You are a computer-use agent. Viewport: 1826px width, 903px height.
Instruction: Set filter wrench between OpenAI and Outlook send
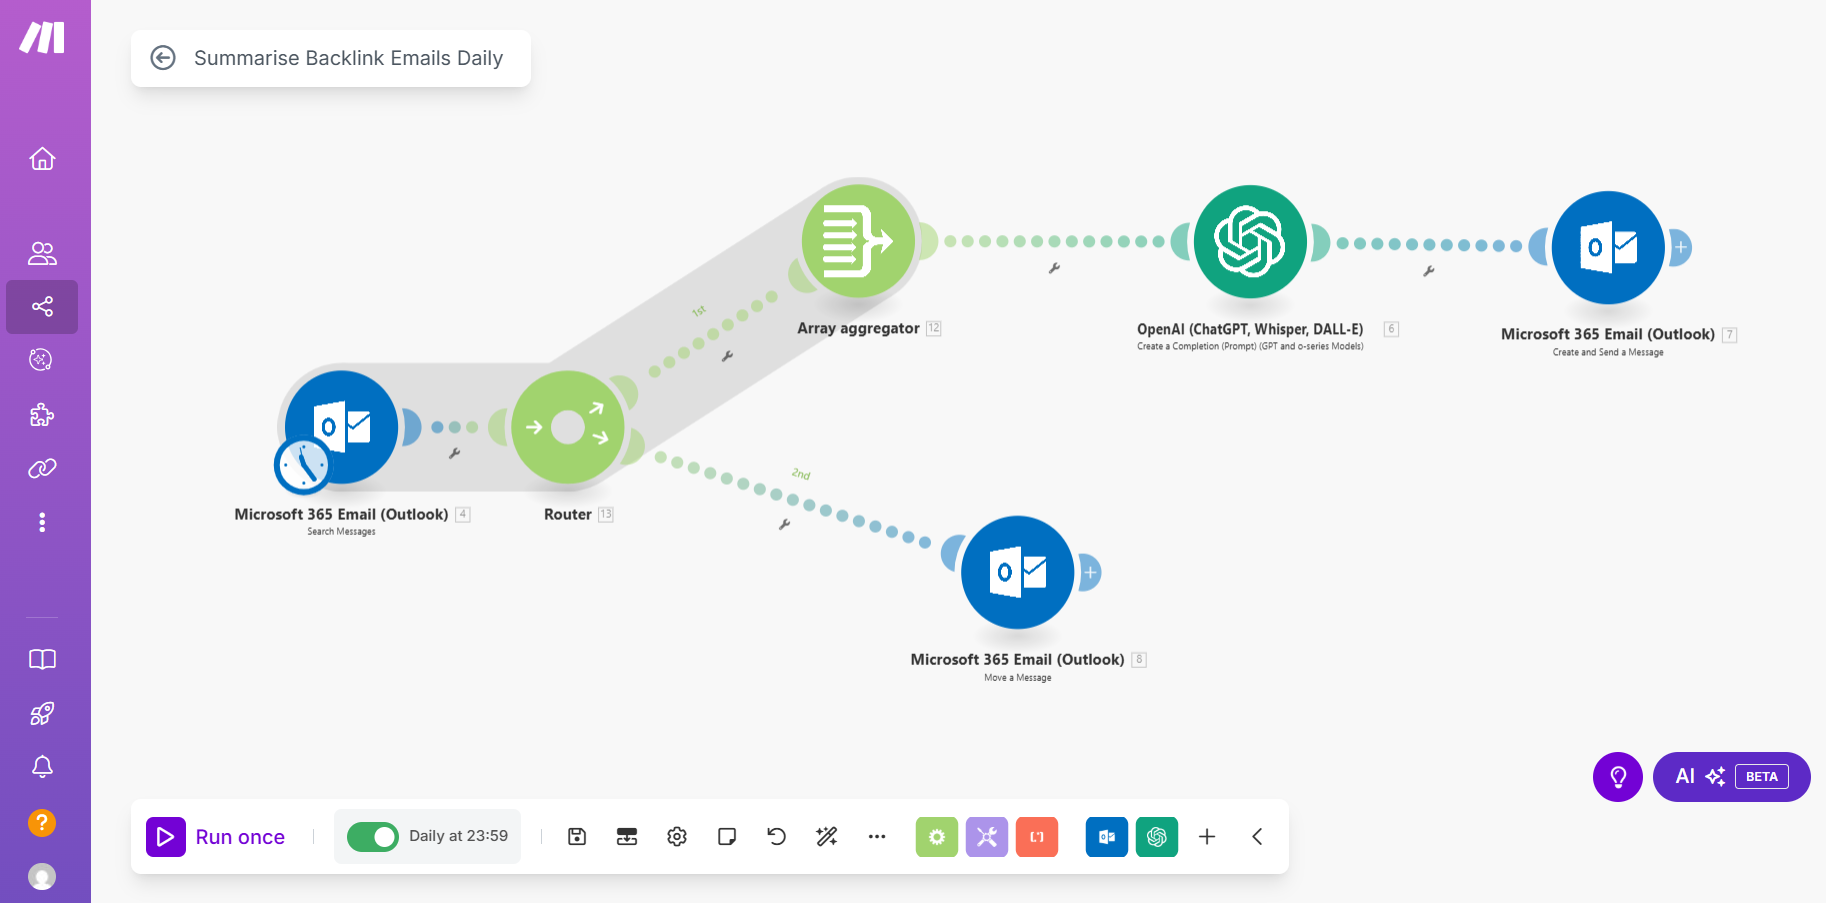click(1429, 271)
